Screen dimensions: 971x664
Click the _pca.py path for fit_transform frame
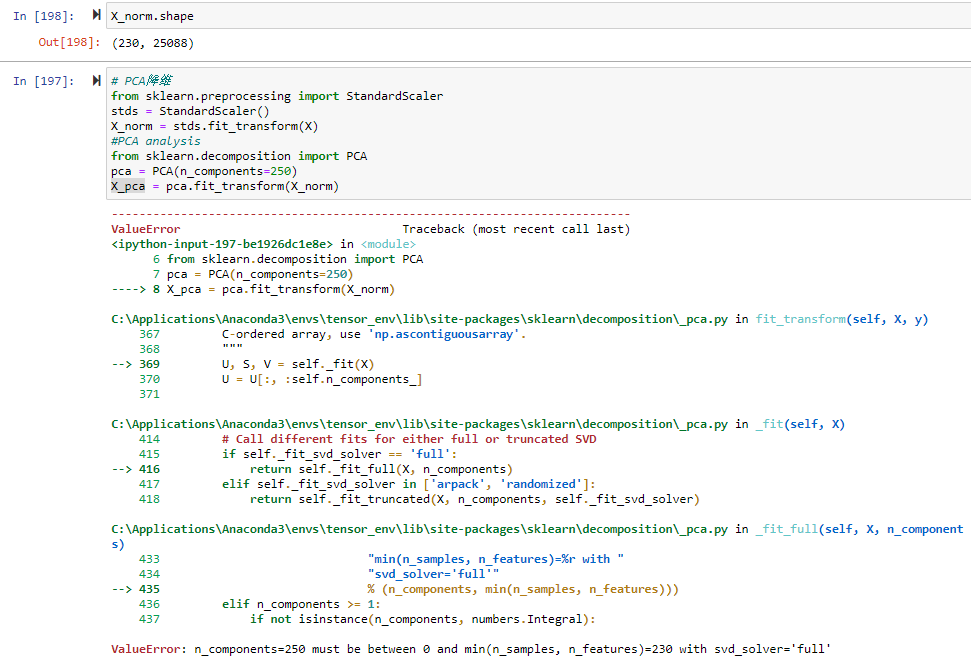point(421,319)
